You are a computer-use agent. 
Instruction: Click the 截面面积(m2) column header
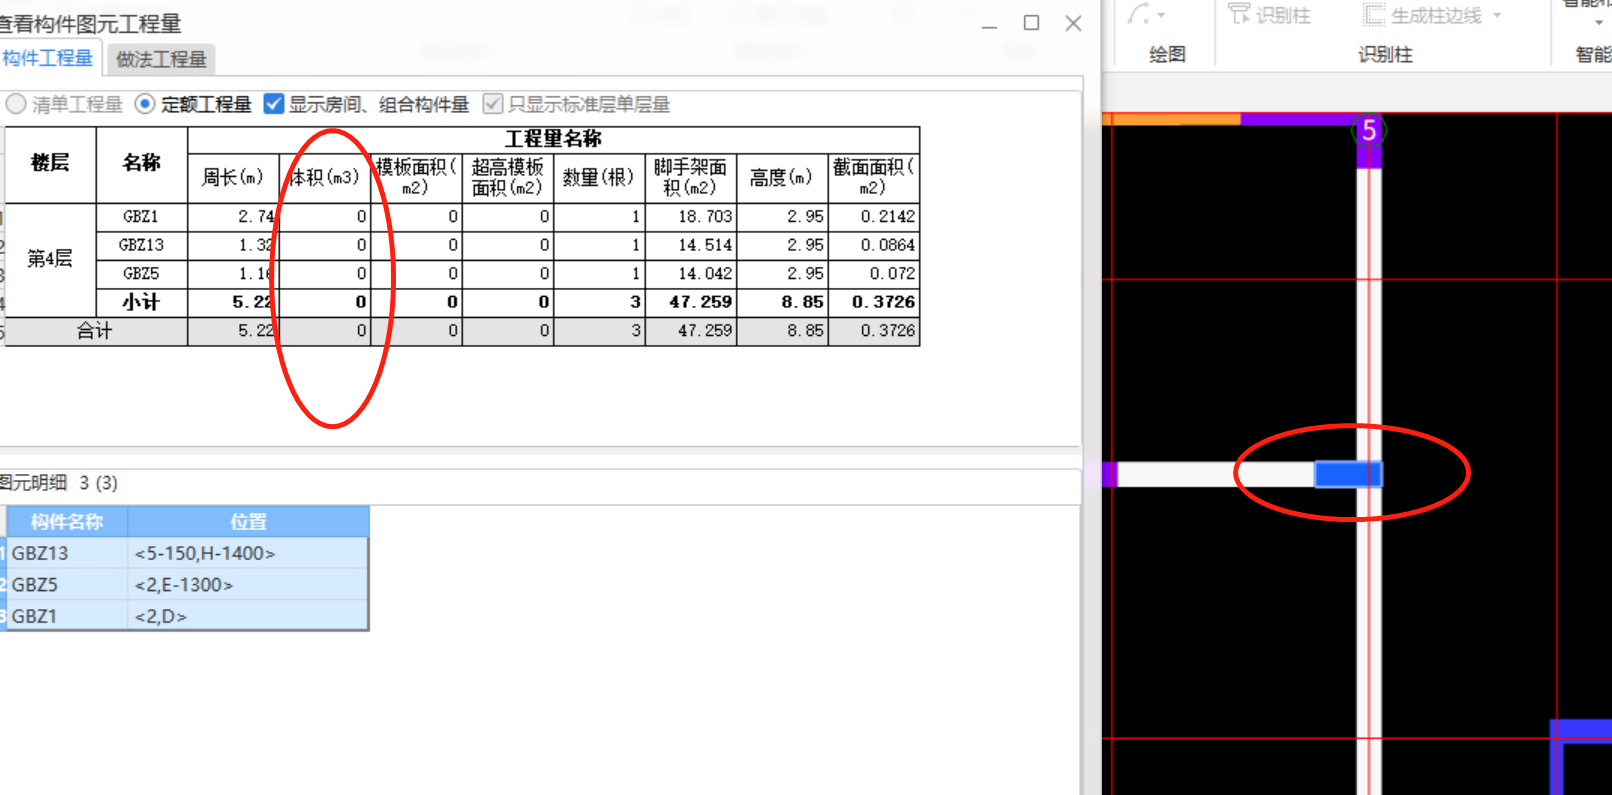coord(874,178)
